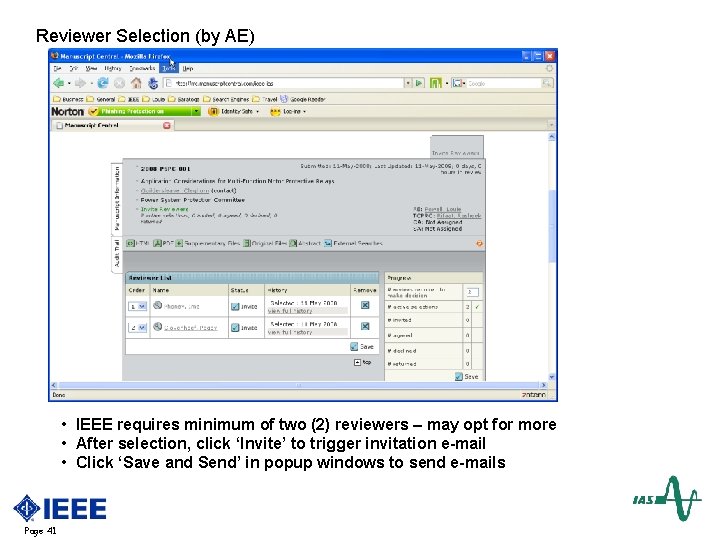Click the Firefox Forward arrow button

point(80,83)
